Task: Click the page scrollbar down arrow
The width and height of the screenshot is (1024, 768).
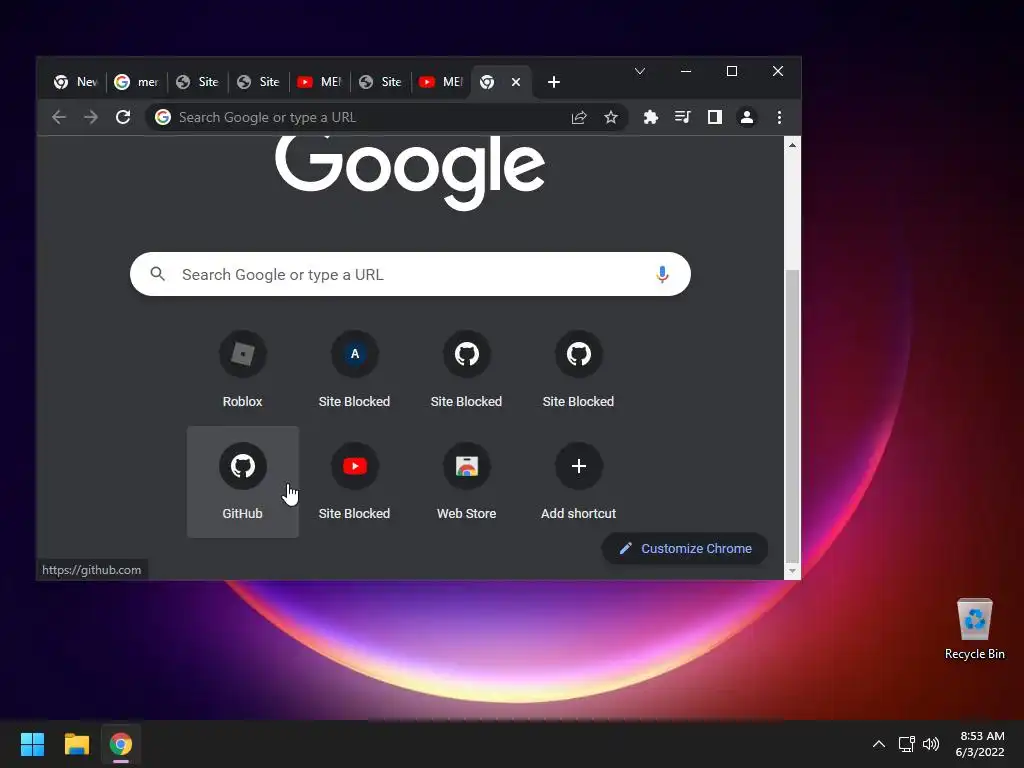Action: 792,571
